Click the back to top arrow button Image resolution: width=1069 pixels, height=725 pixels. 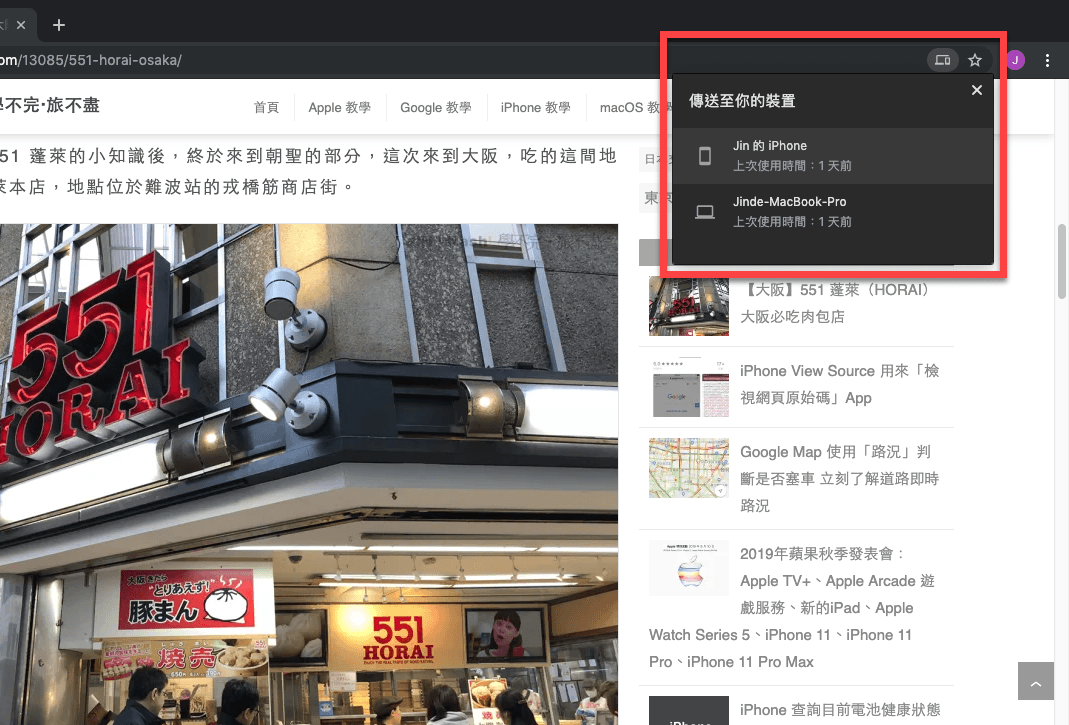point(1036,681)
